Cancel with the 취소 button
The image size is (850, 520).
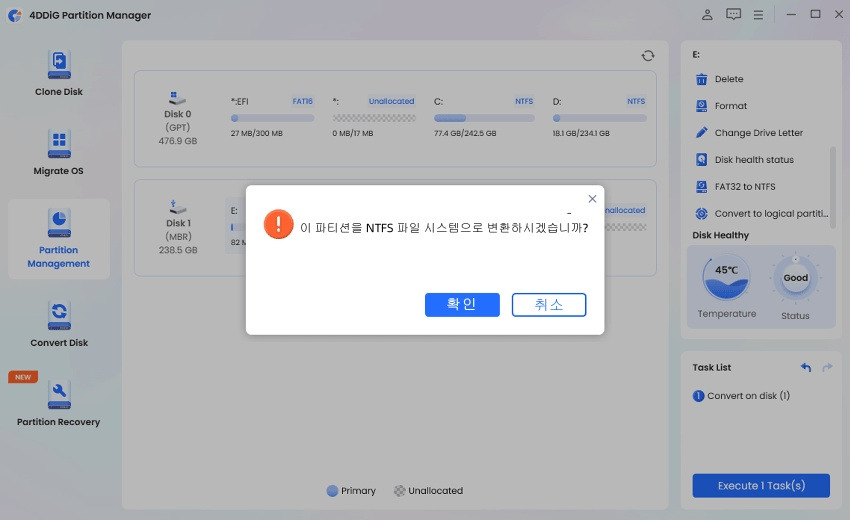549,305
